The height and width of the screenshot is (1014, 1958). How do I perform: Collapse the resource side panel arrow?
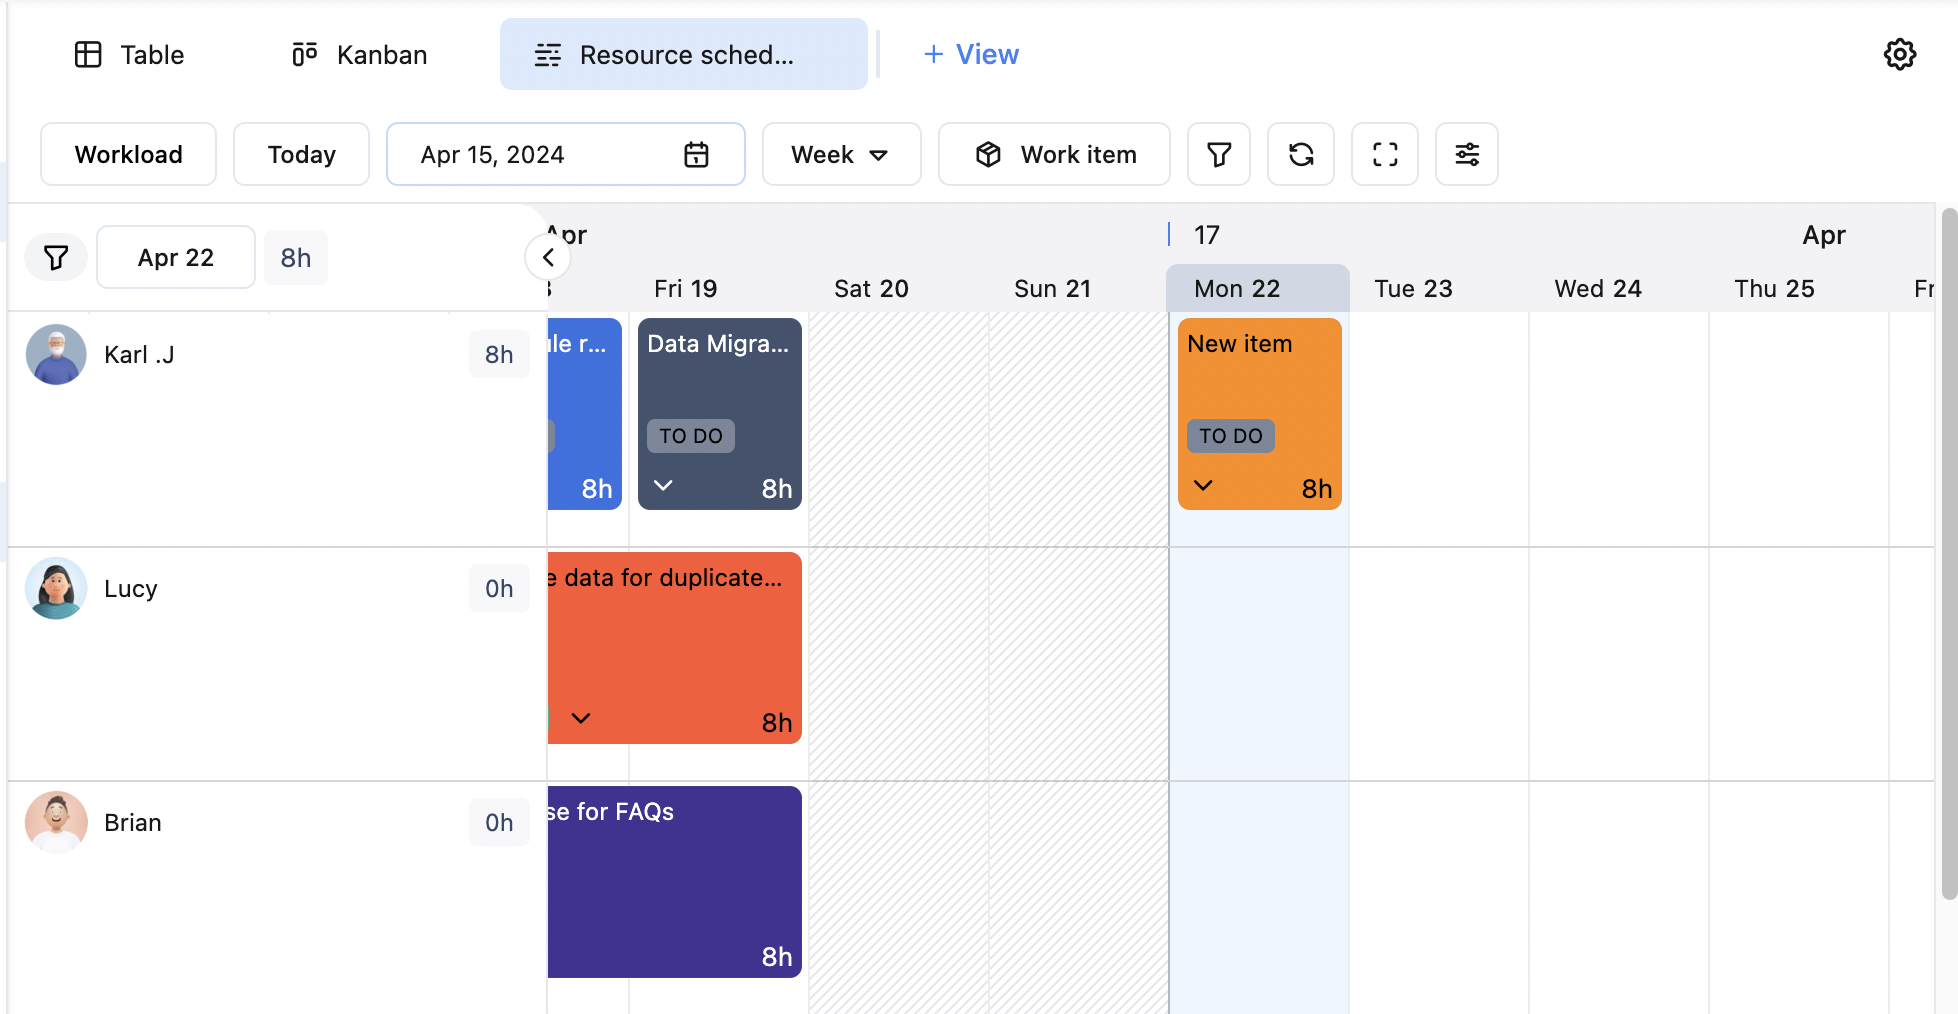(548, 258)
